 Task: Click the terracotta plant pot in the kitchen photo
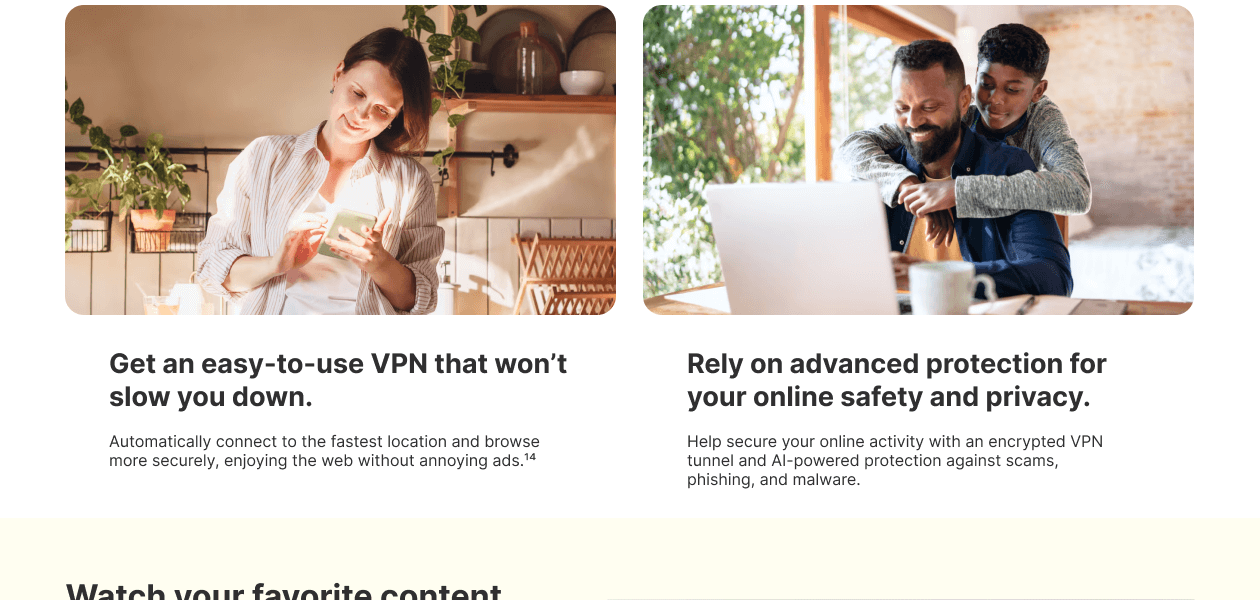(152, 228)
